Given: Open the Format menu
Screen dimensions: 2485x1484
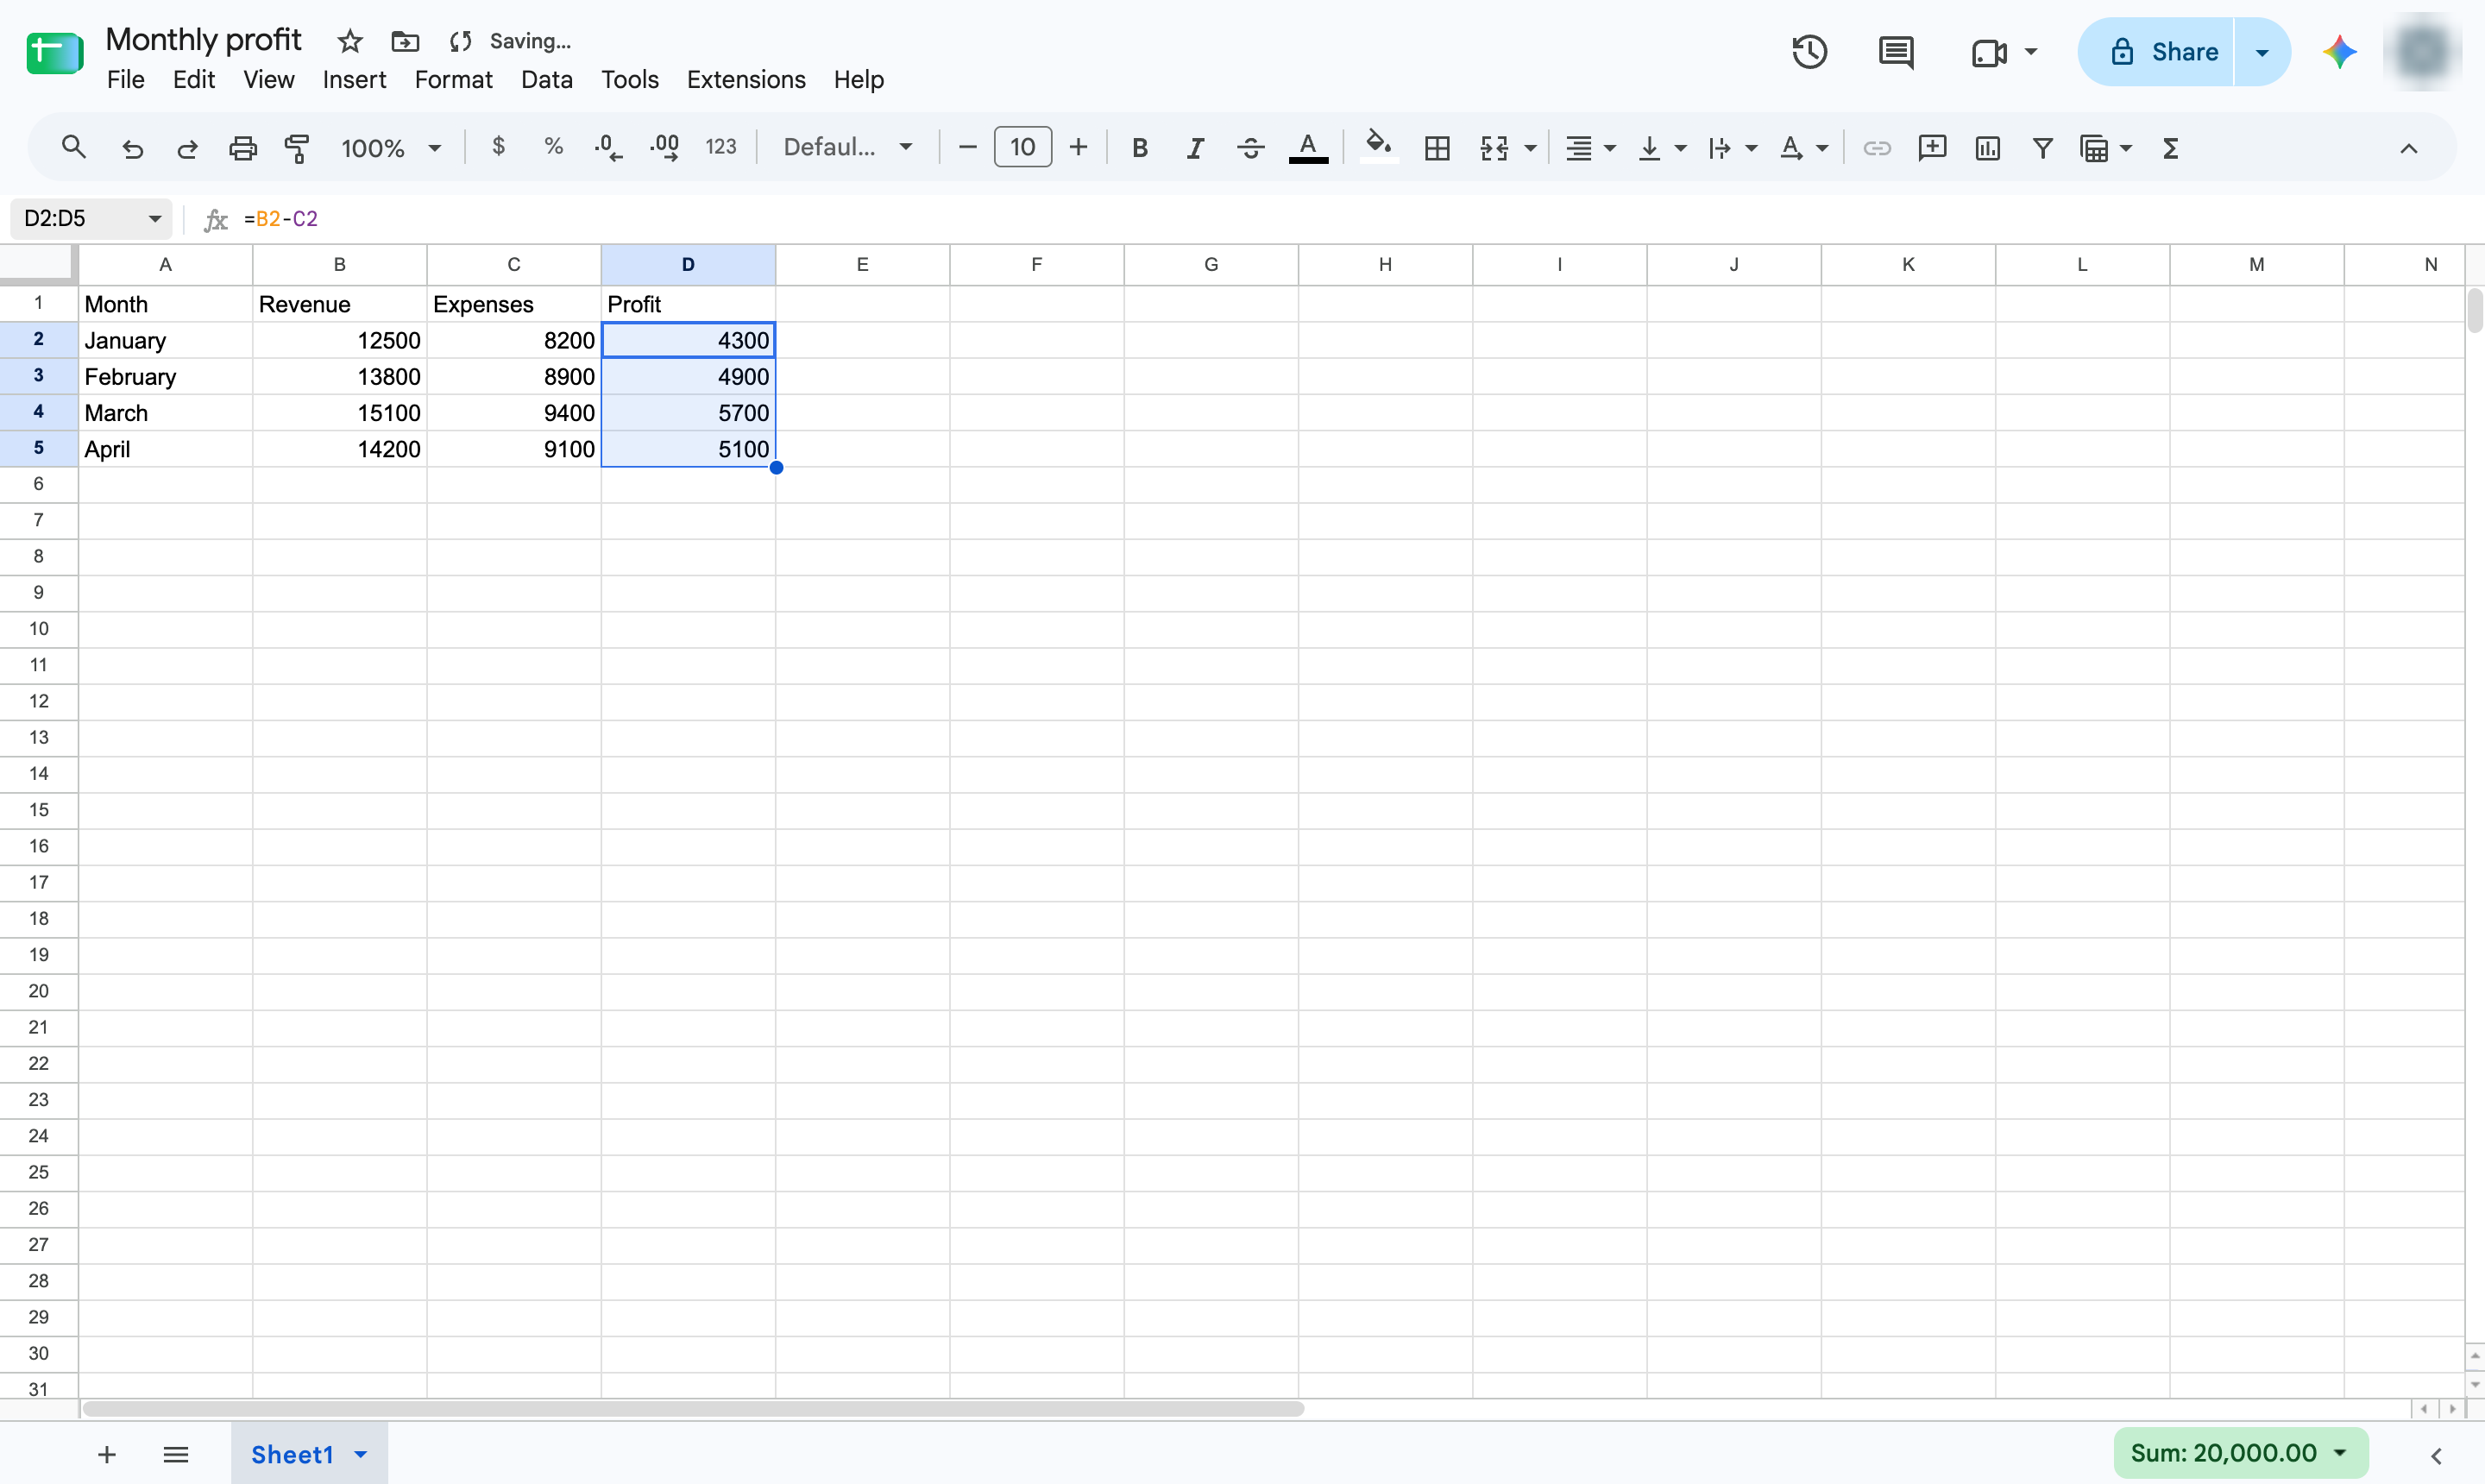Looking at the screenshot, I should tap(453, 79).
